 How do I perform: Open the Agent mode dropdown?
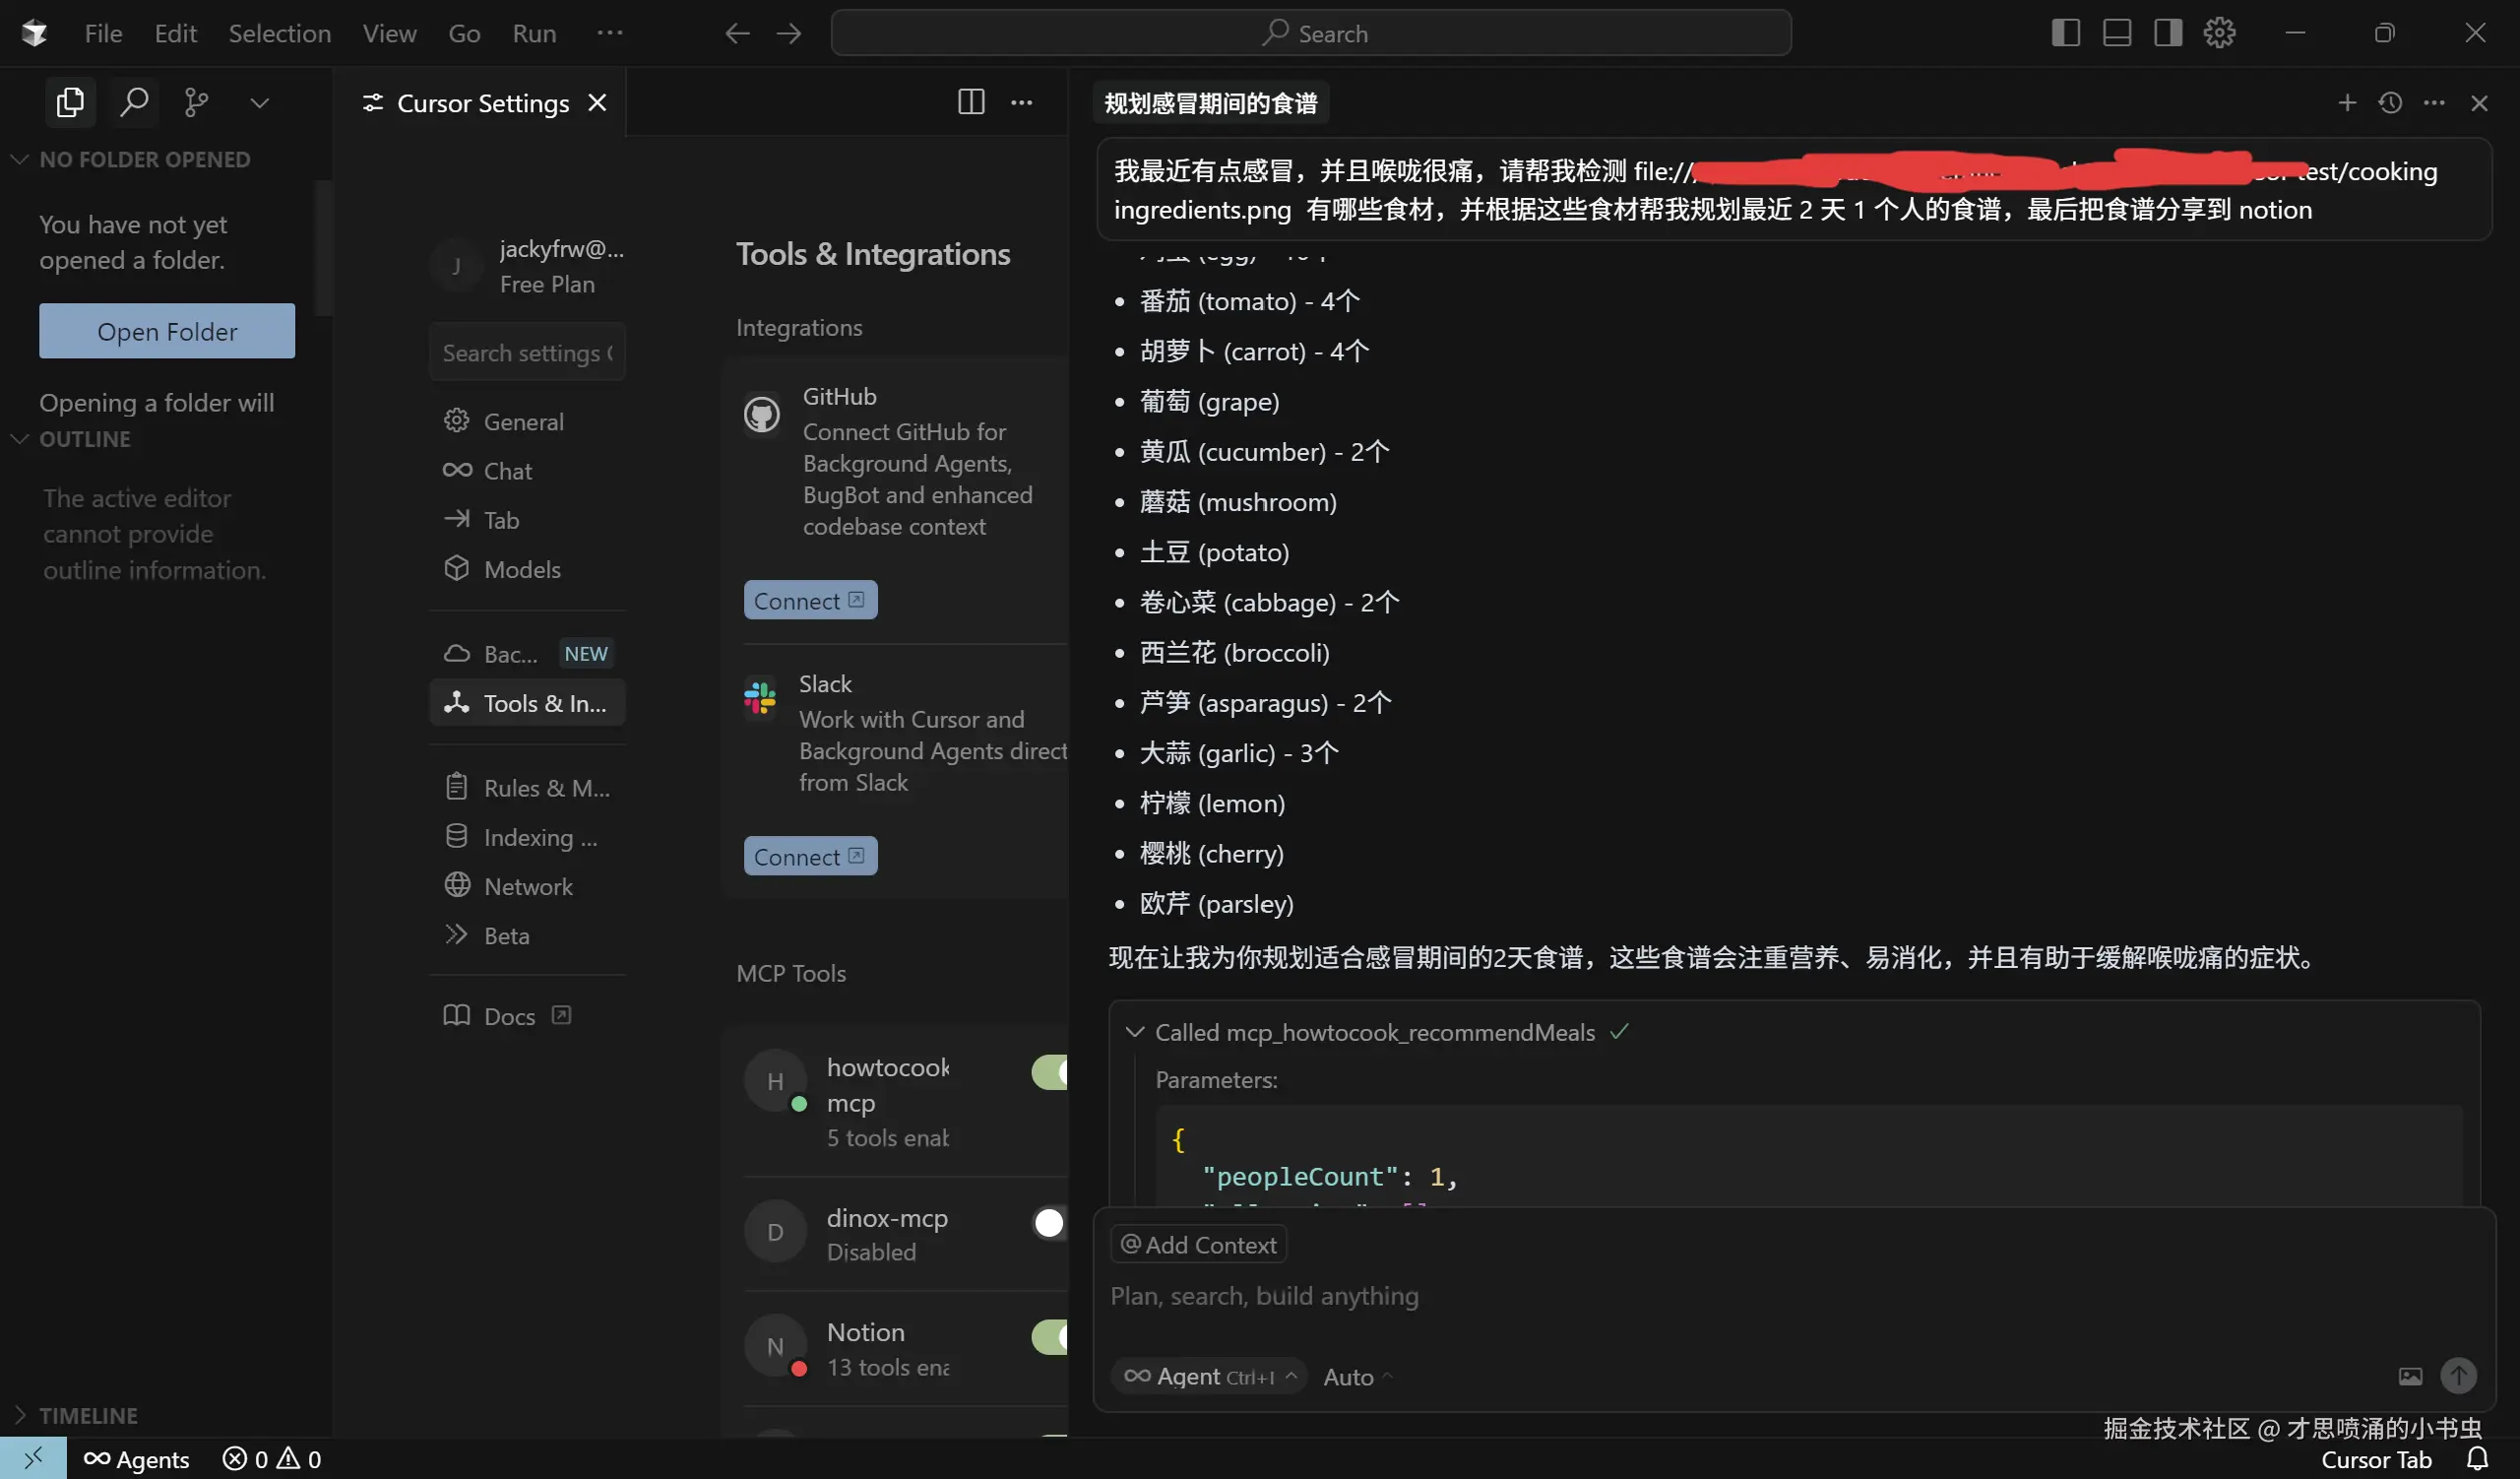coord(1208,1376)
